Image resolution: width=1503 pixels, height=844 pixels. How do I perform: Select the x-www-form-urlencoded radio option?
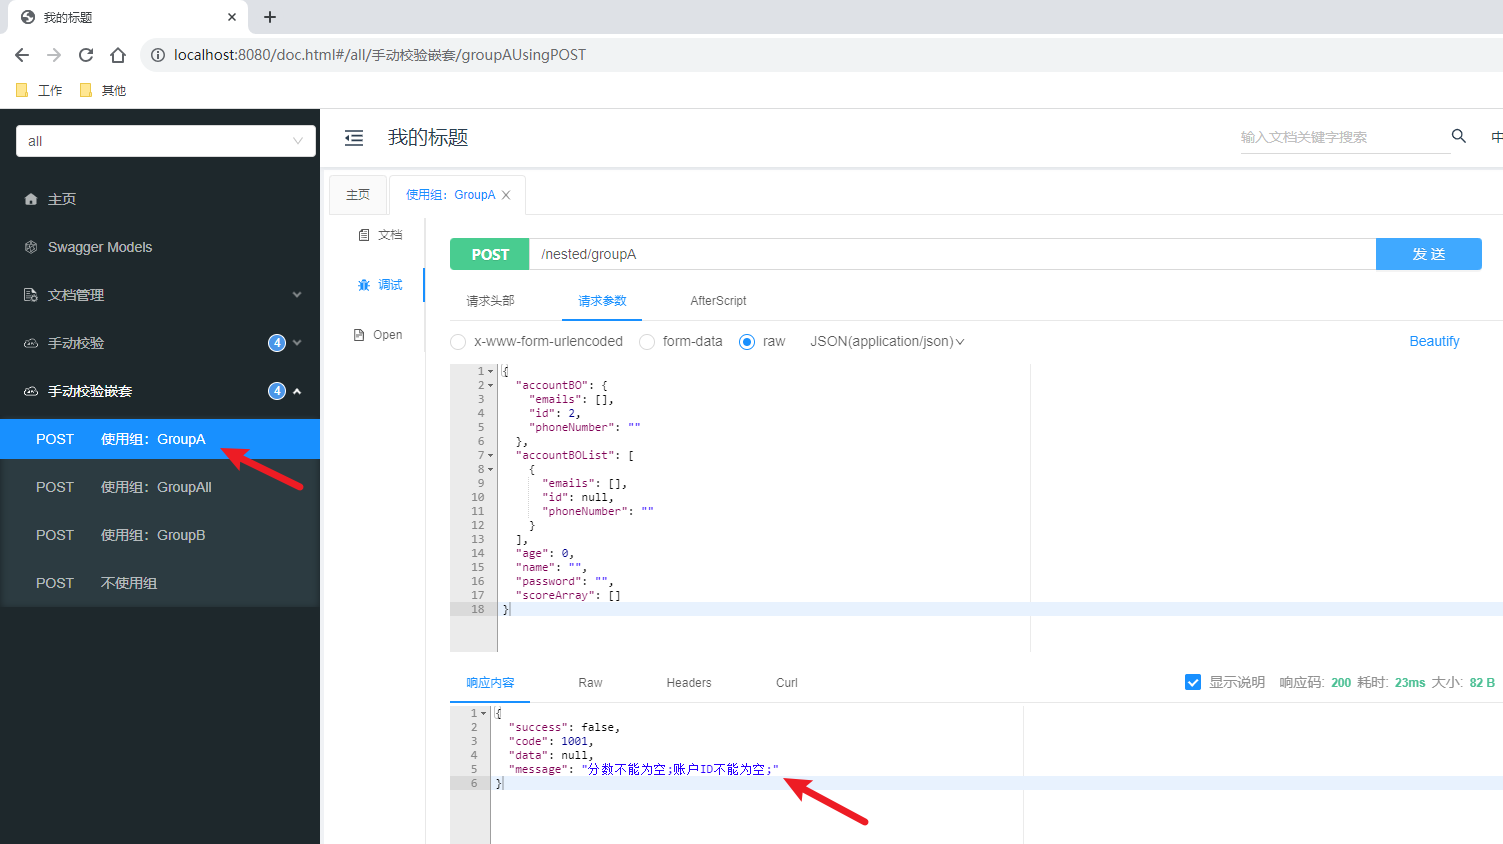tap(458, 342)
